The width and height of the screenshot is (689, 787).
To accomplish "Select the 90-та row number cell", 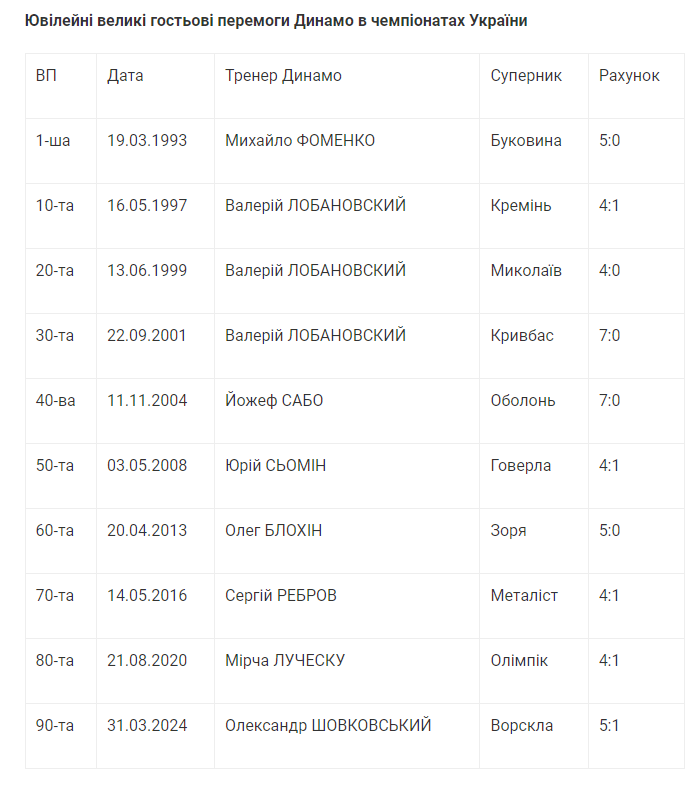I will tap(55, 726).
